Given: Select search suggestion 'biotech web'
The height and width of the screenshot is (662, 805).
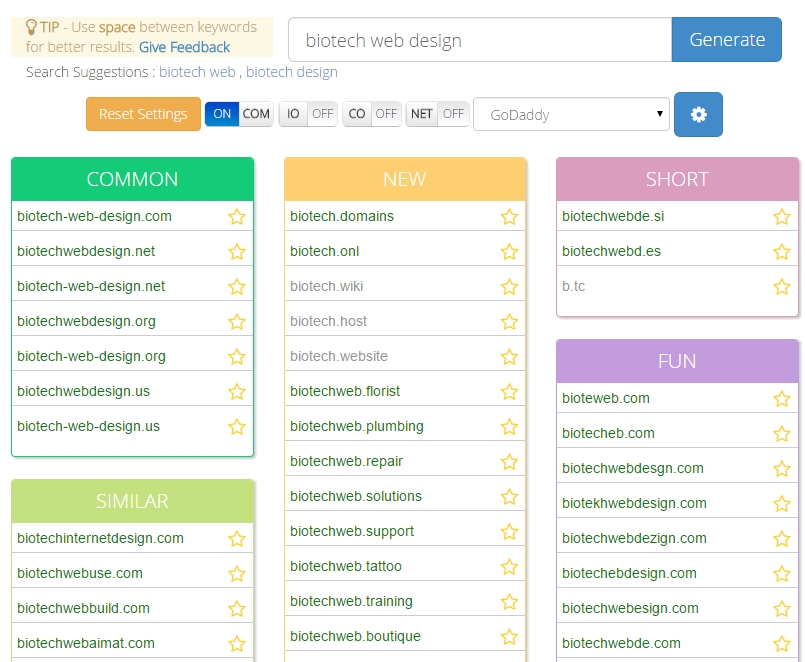Looking at the screenshot, I should coord(197,72).
